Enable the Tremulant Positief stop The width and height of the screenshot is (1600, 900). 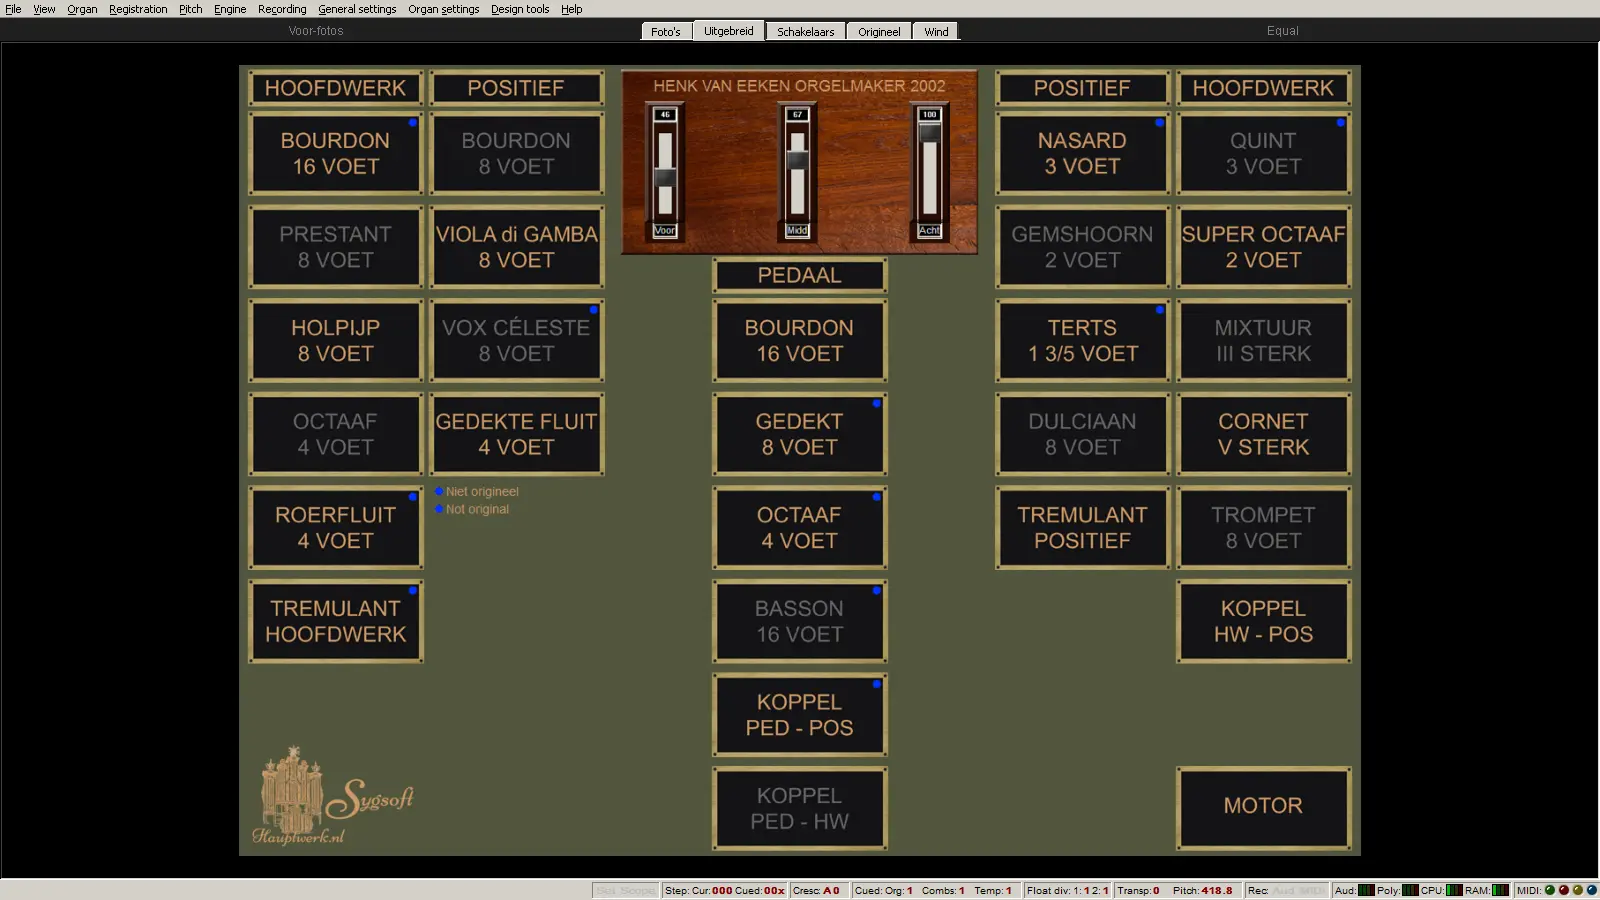1082,528
